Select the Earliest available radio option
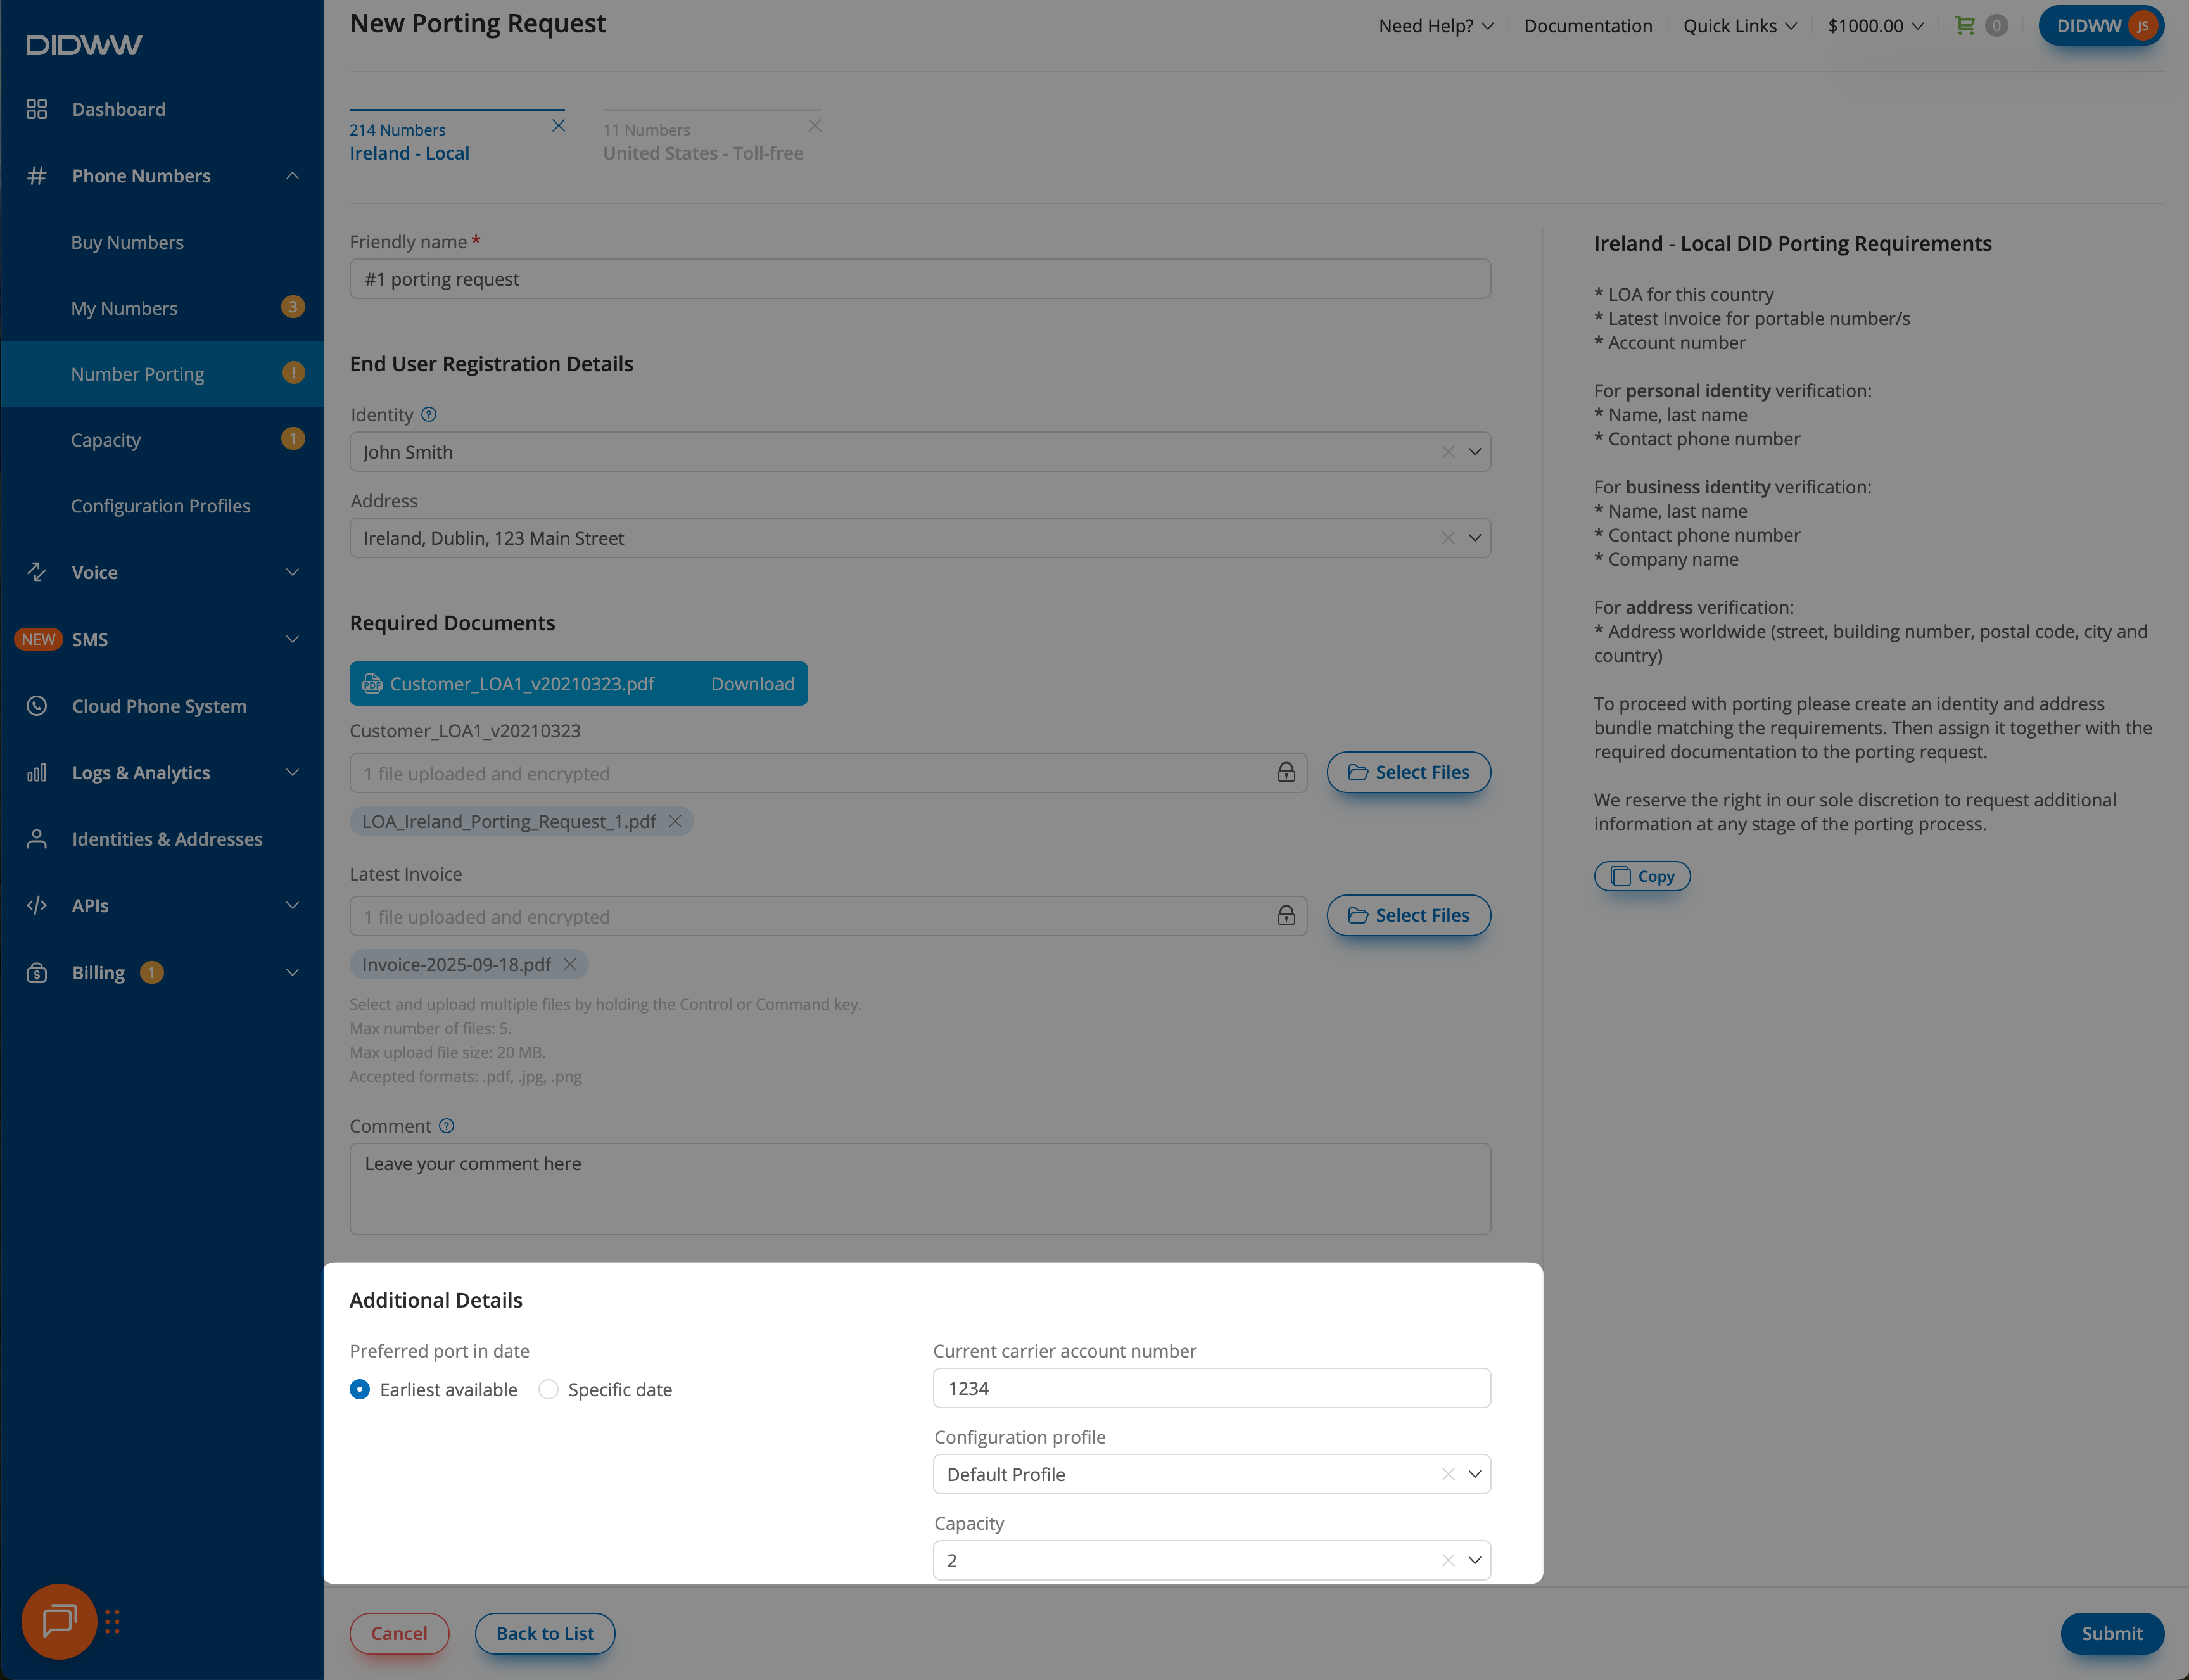The image size is (2189, 1680). pos(360,1389)
